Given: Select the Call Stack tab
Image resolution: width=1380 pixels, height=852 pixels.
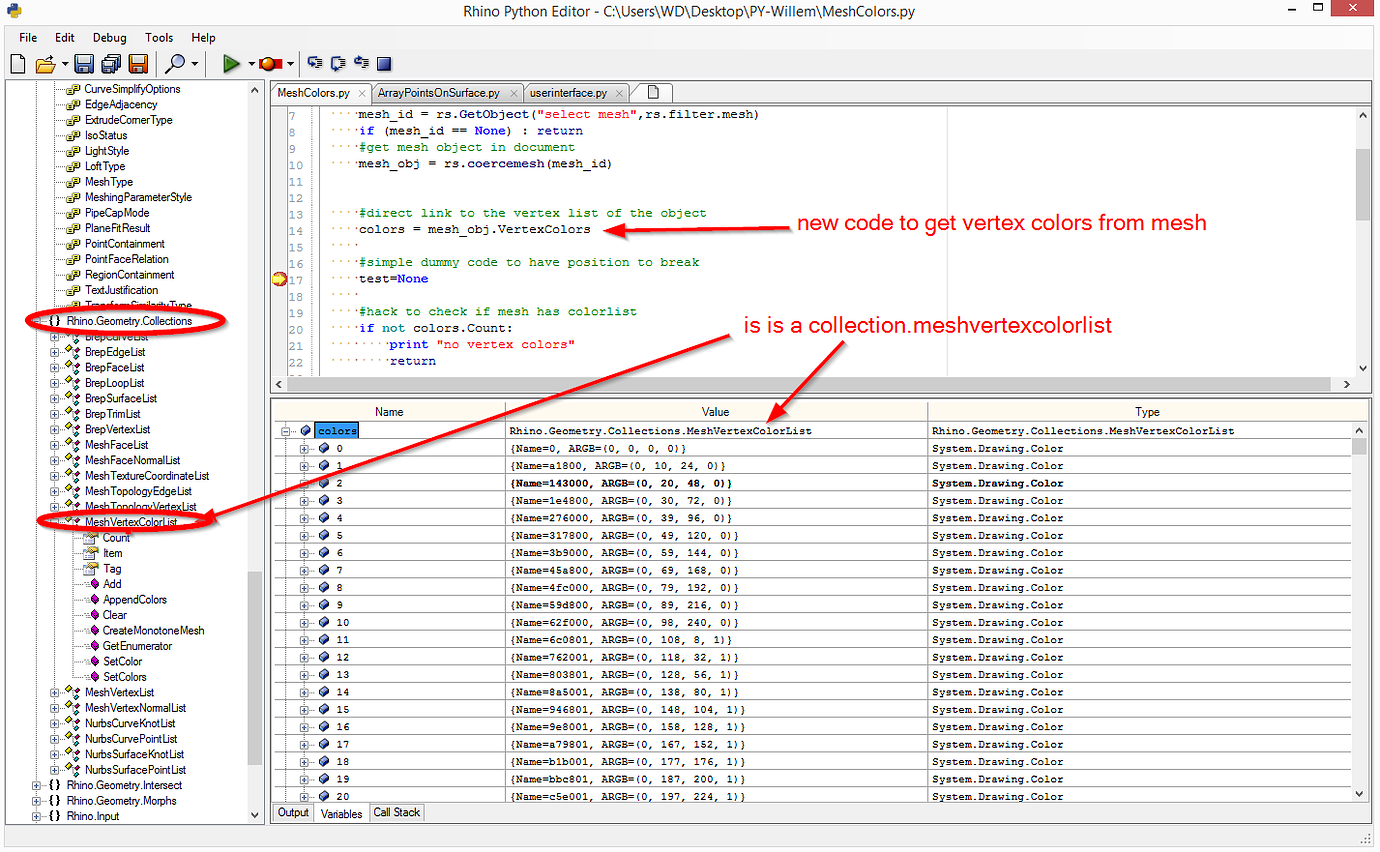Looking at the screenshot, I should tap(396, 812).
